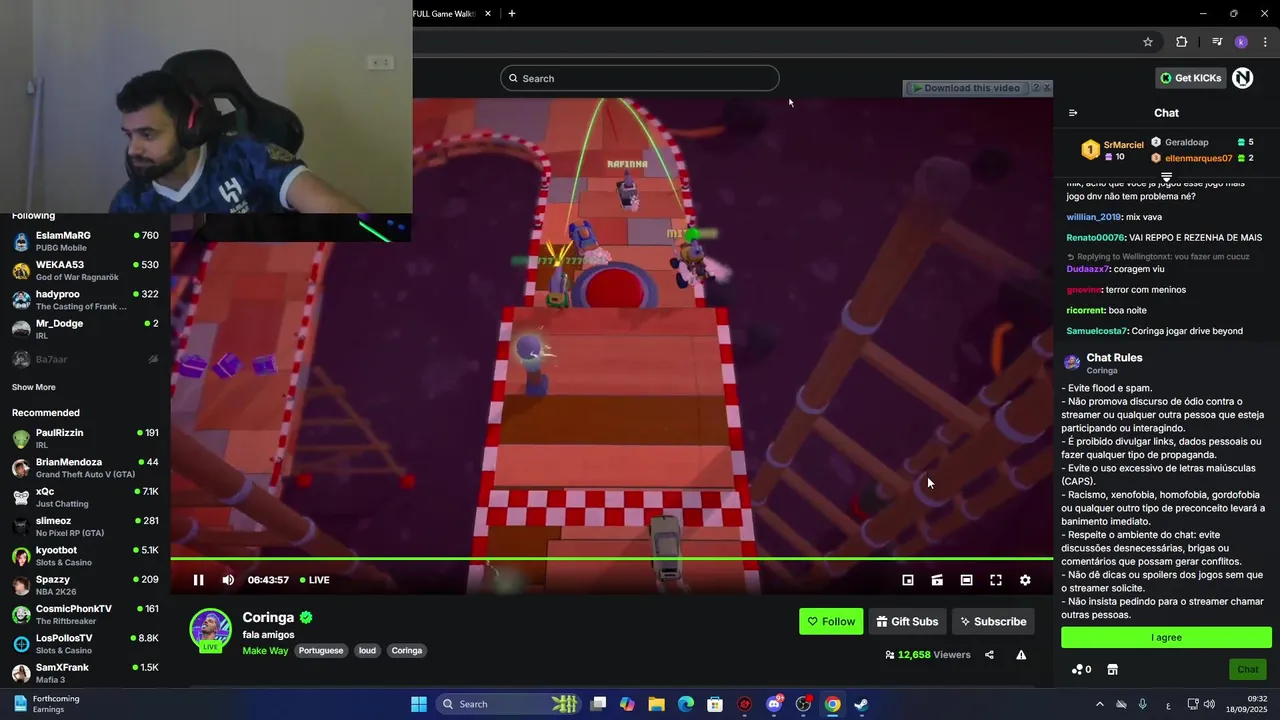Open slimeoz recommended channel
Image resolution: width=1280 pixels, height=720 pixels.
pyautogui.click(x=85, y=526)
